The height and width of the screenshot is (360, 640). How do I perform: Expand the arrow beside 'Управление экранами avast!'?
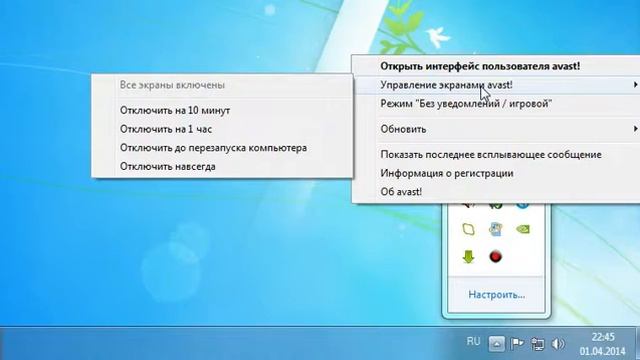coord(635,85)
